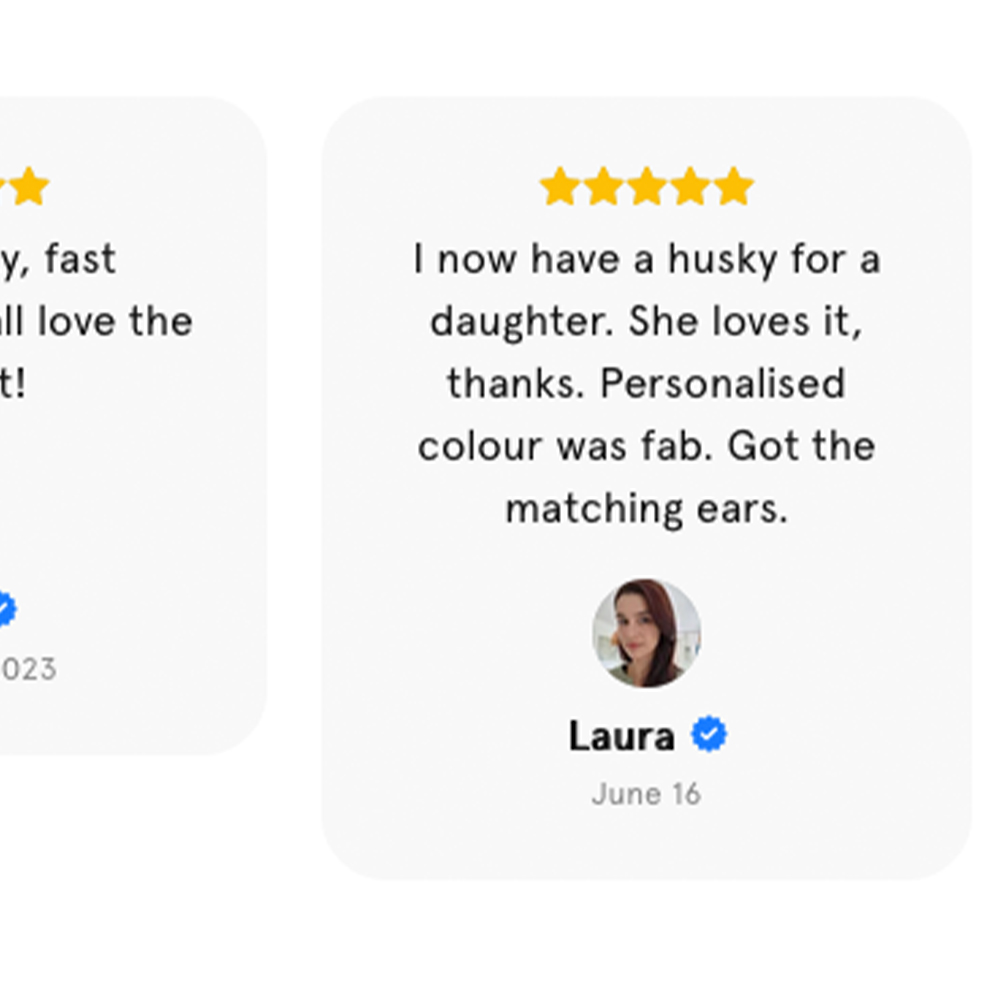
Task: Click the second star in Laura's rating
Action: 603,187
